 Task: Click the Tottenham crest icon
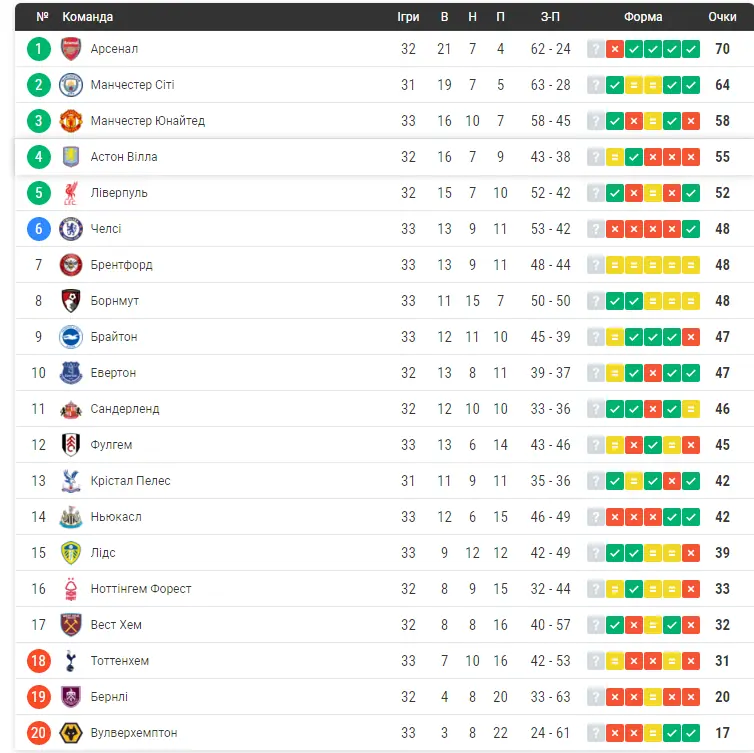pos(70,661)
